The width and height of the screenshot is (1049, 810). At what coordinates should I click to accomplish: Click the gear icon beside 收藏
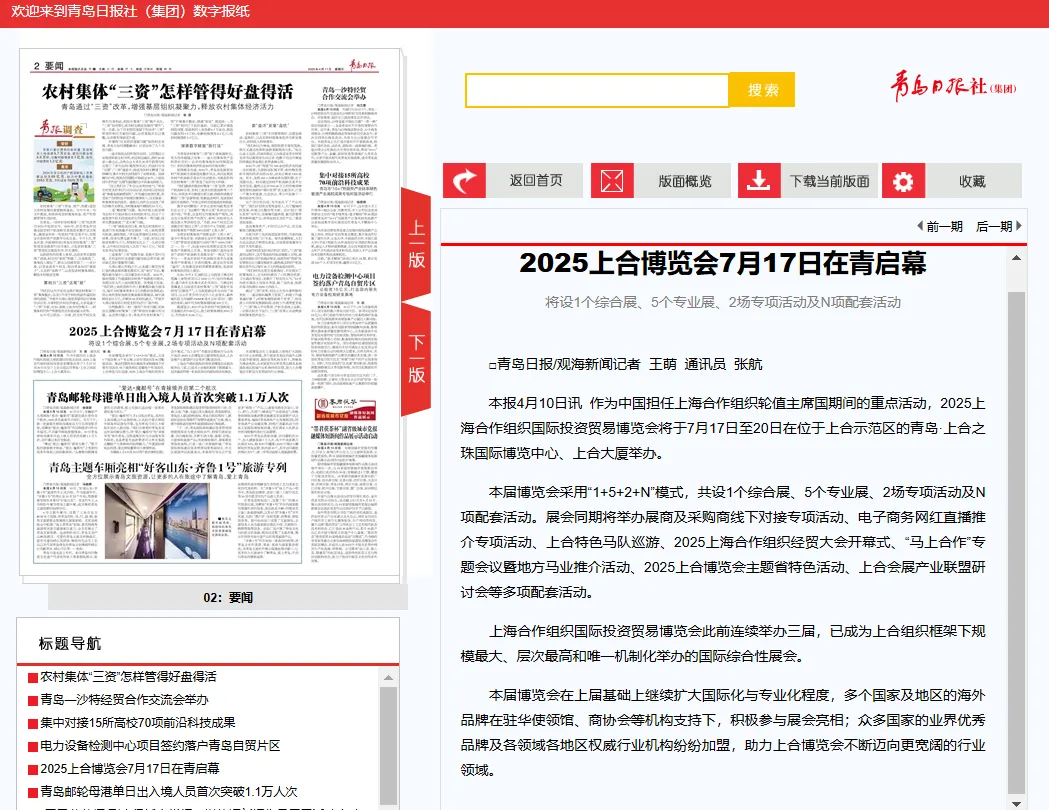click(903, 181)
